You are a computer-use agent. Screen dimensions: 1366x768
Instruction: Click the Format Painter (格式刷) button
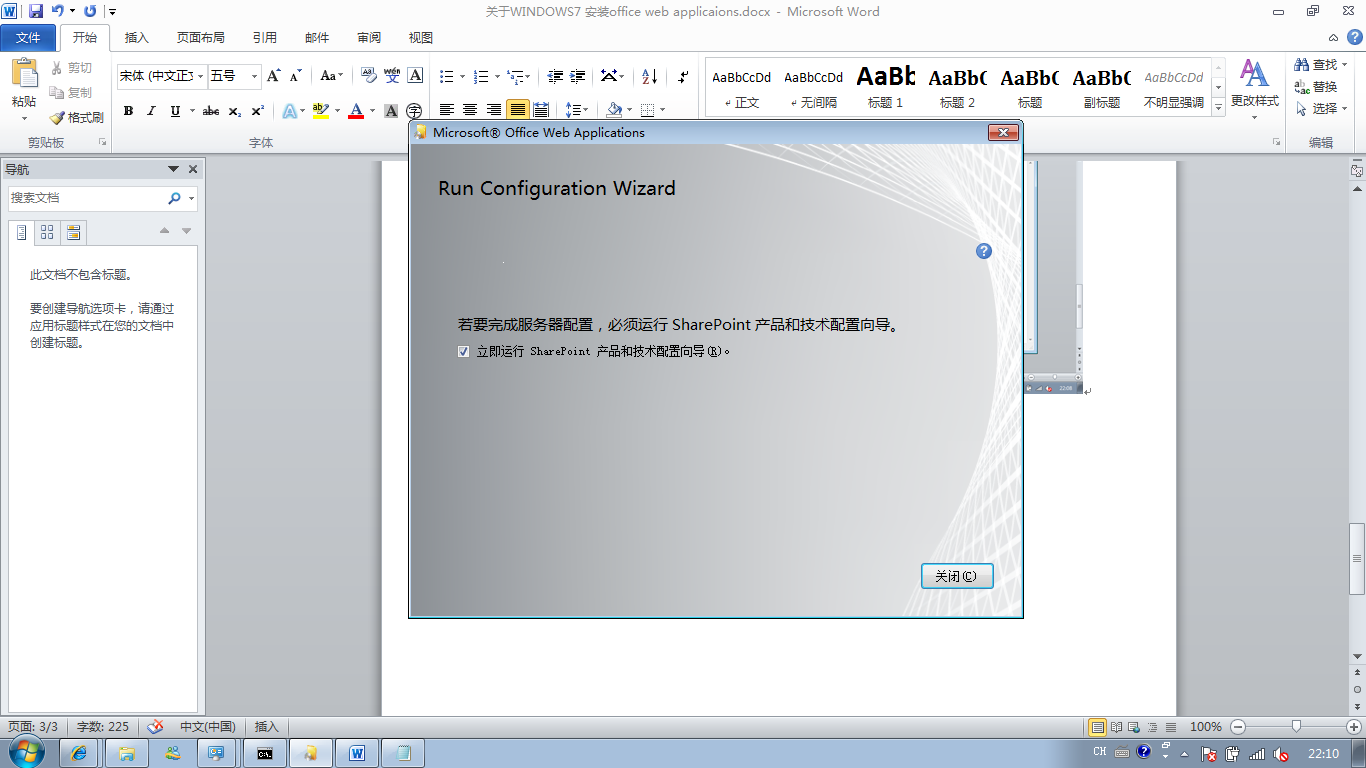(76, 117)
